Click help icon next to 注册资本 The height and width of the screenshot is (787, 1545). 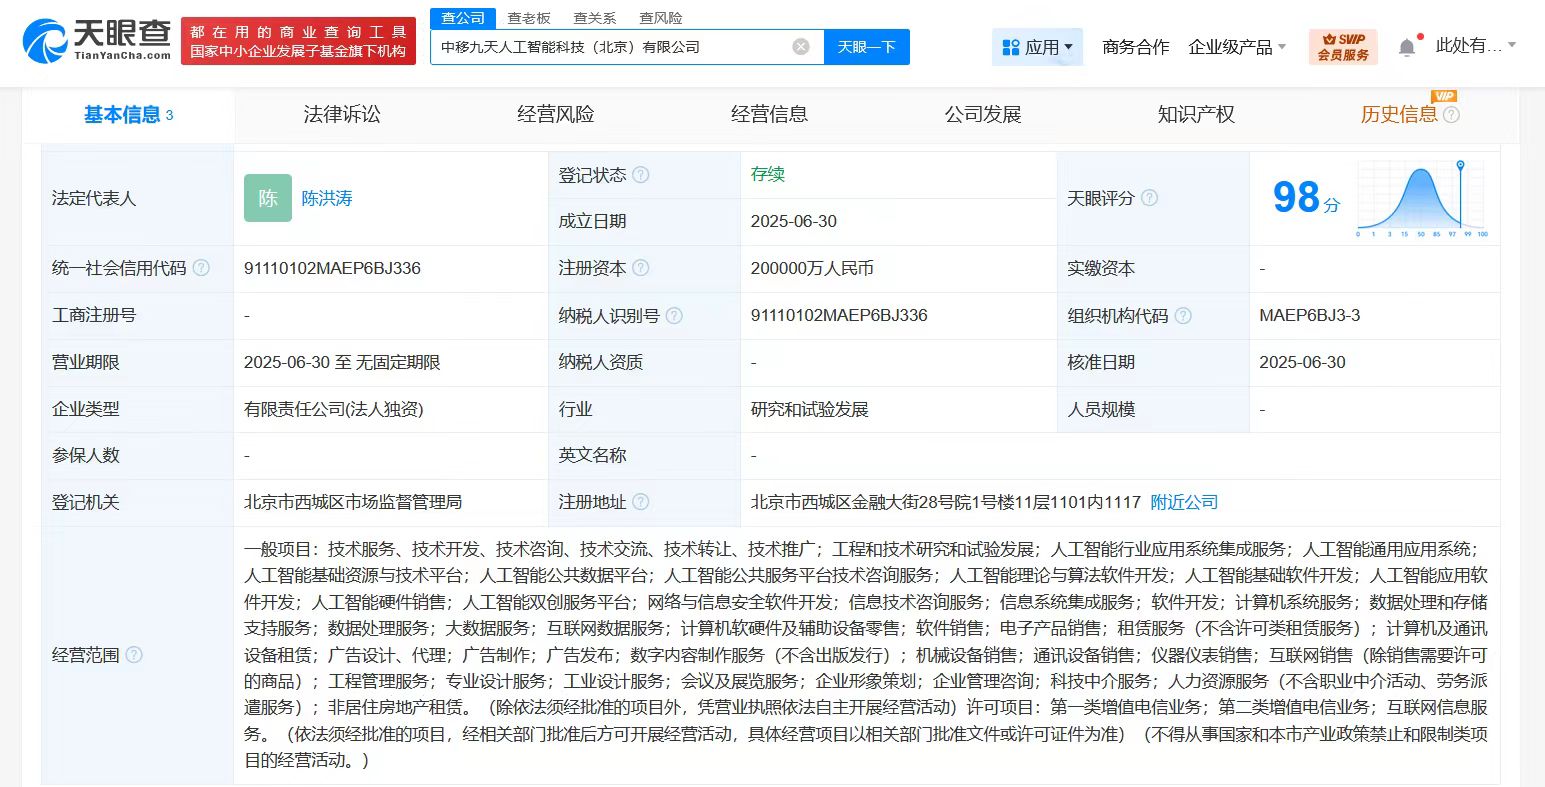tap(641, 268)
